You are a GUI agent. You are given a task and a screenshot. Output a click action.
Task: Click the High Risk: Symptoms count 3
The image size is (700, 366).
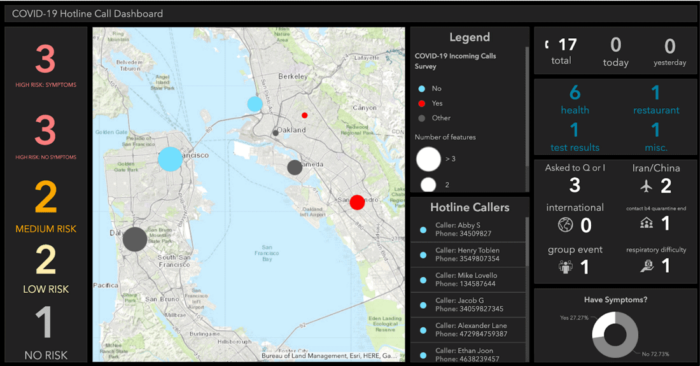[x=46, y=59]
